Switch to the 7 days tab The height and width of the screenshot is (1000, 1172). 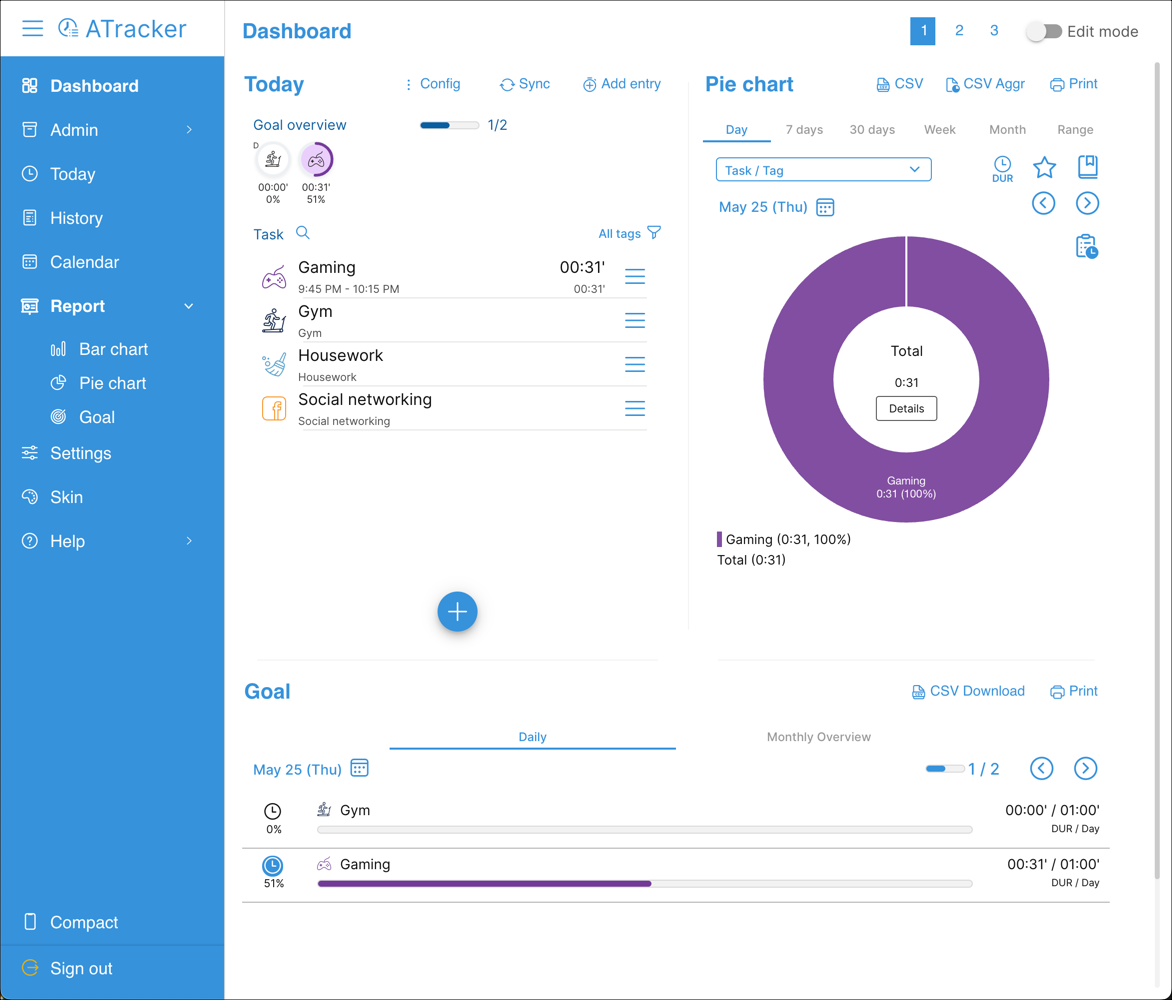tap(804, 129)
